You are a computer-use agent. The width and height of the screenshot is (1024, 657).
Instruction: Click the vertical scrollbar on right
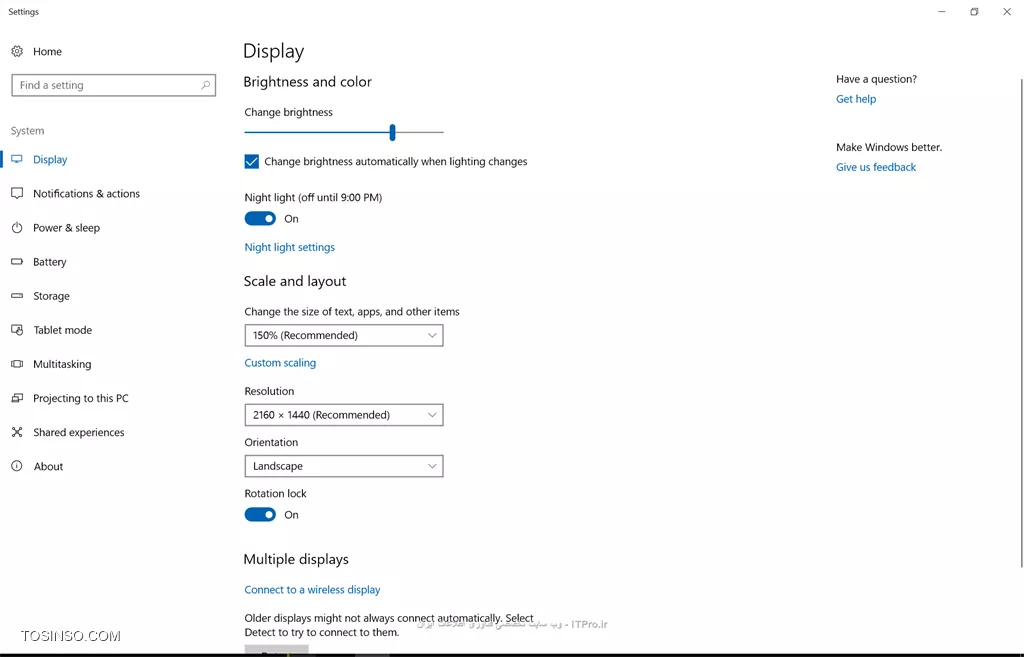click(1021, 323)
